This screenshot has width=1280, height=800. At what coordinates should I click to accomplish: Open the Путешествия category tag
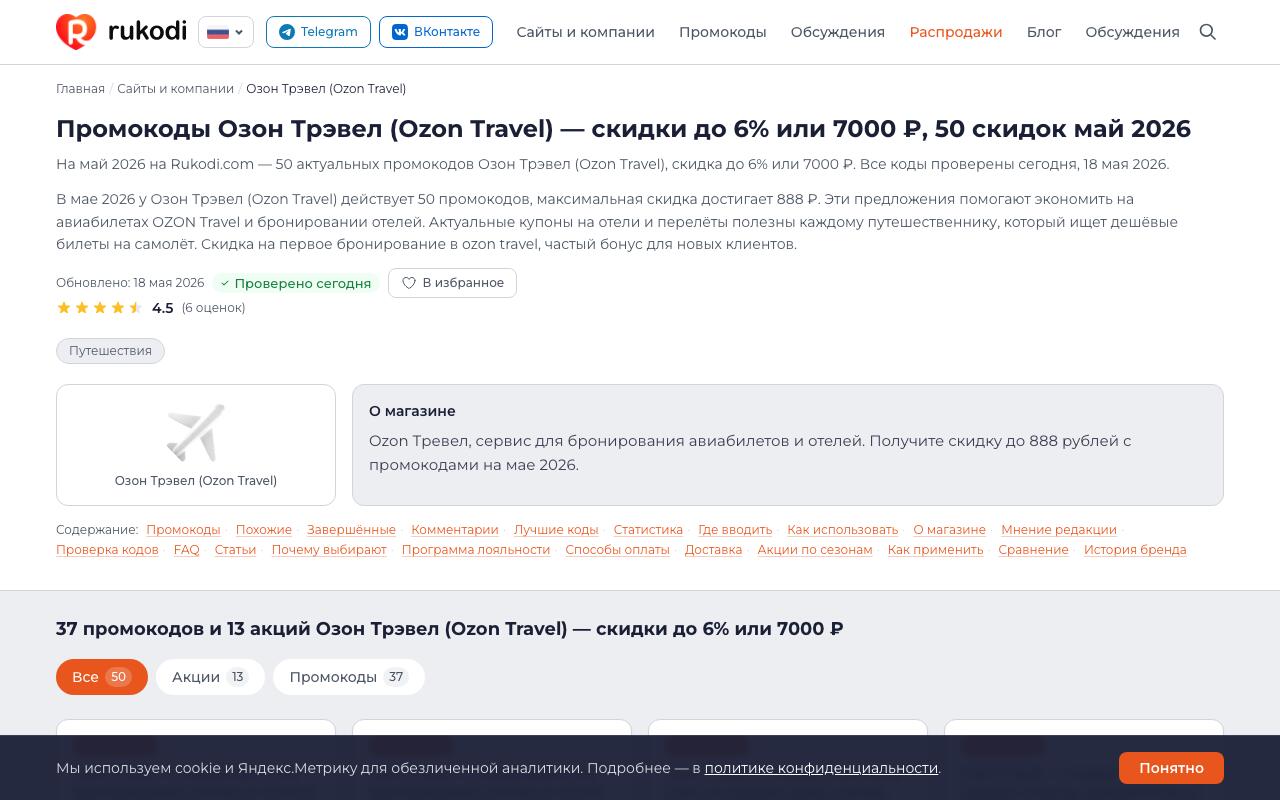(110, 351)
